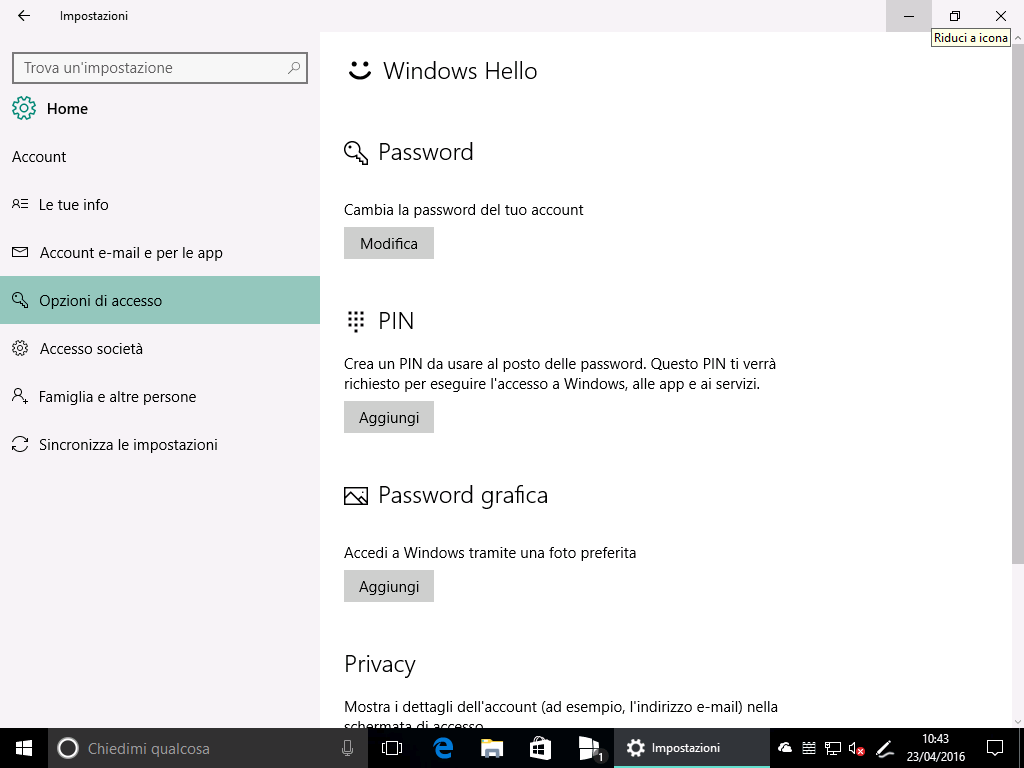Click the gear icon next to Accesso società
This screenshot has height=768, width=1024.
pyautogui.click(x=20, y=348)
